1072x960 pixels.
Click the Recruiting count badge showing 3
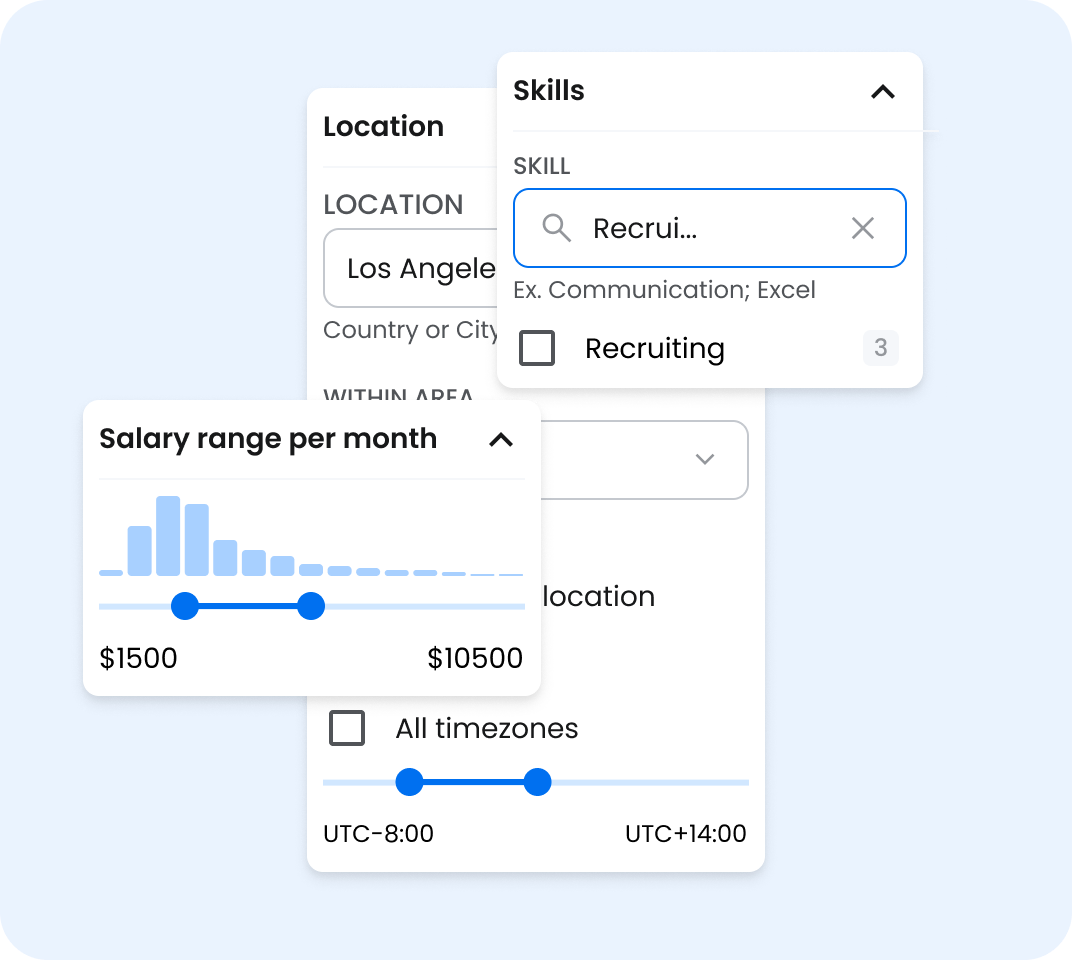(880, 348)
